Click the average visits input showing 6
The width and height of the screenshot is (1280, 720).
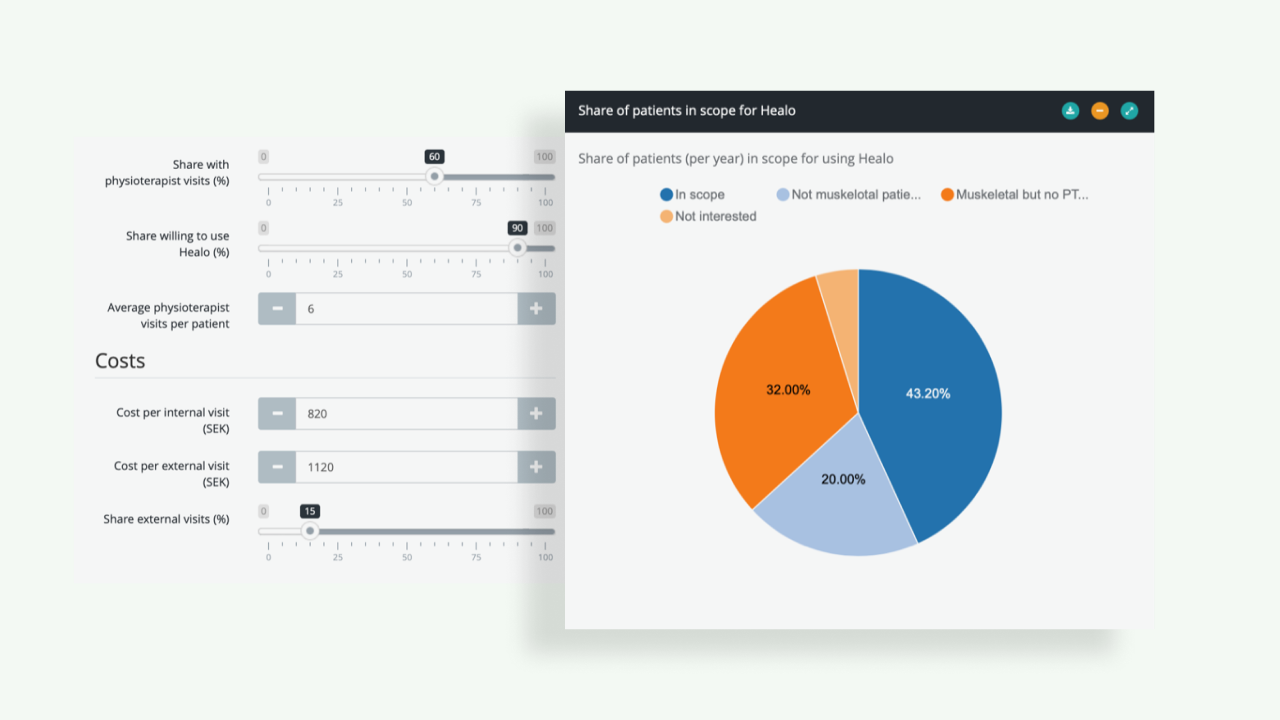click(x=407, y=309)
